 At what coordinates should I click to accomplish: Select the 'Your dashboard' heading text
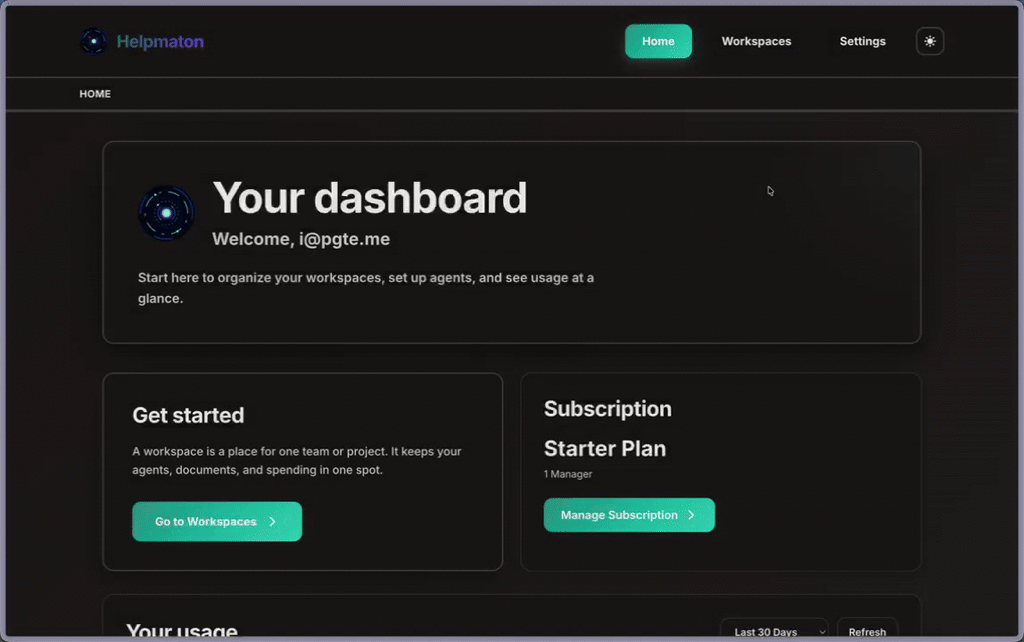point(370,197)
